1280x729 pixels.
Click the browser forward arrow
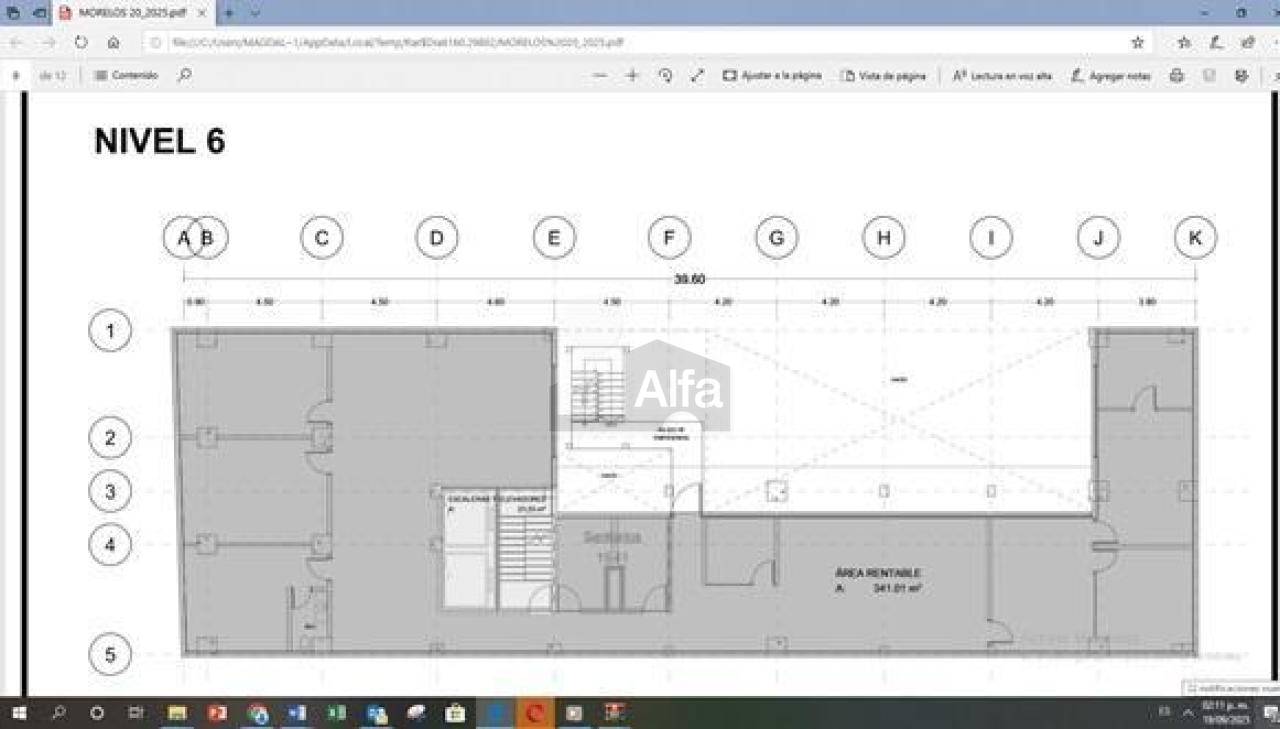click(49, 43)
